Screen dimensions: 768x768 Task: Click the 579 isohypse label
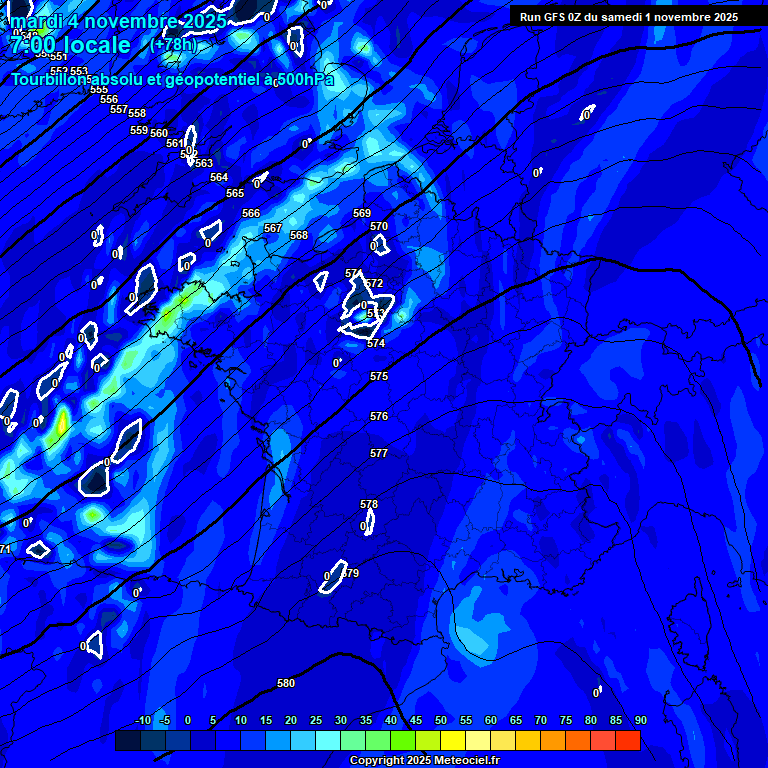(350, 574)
